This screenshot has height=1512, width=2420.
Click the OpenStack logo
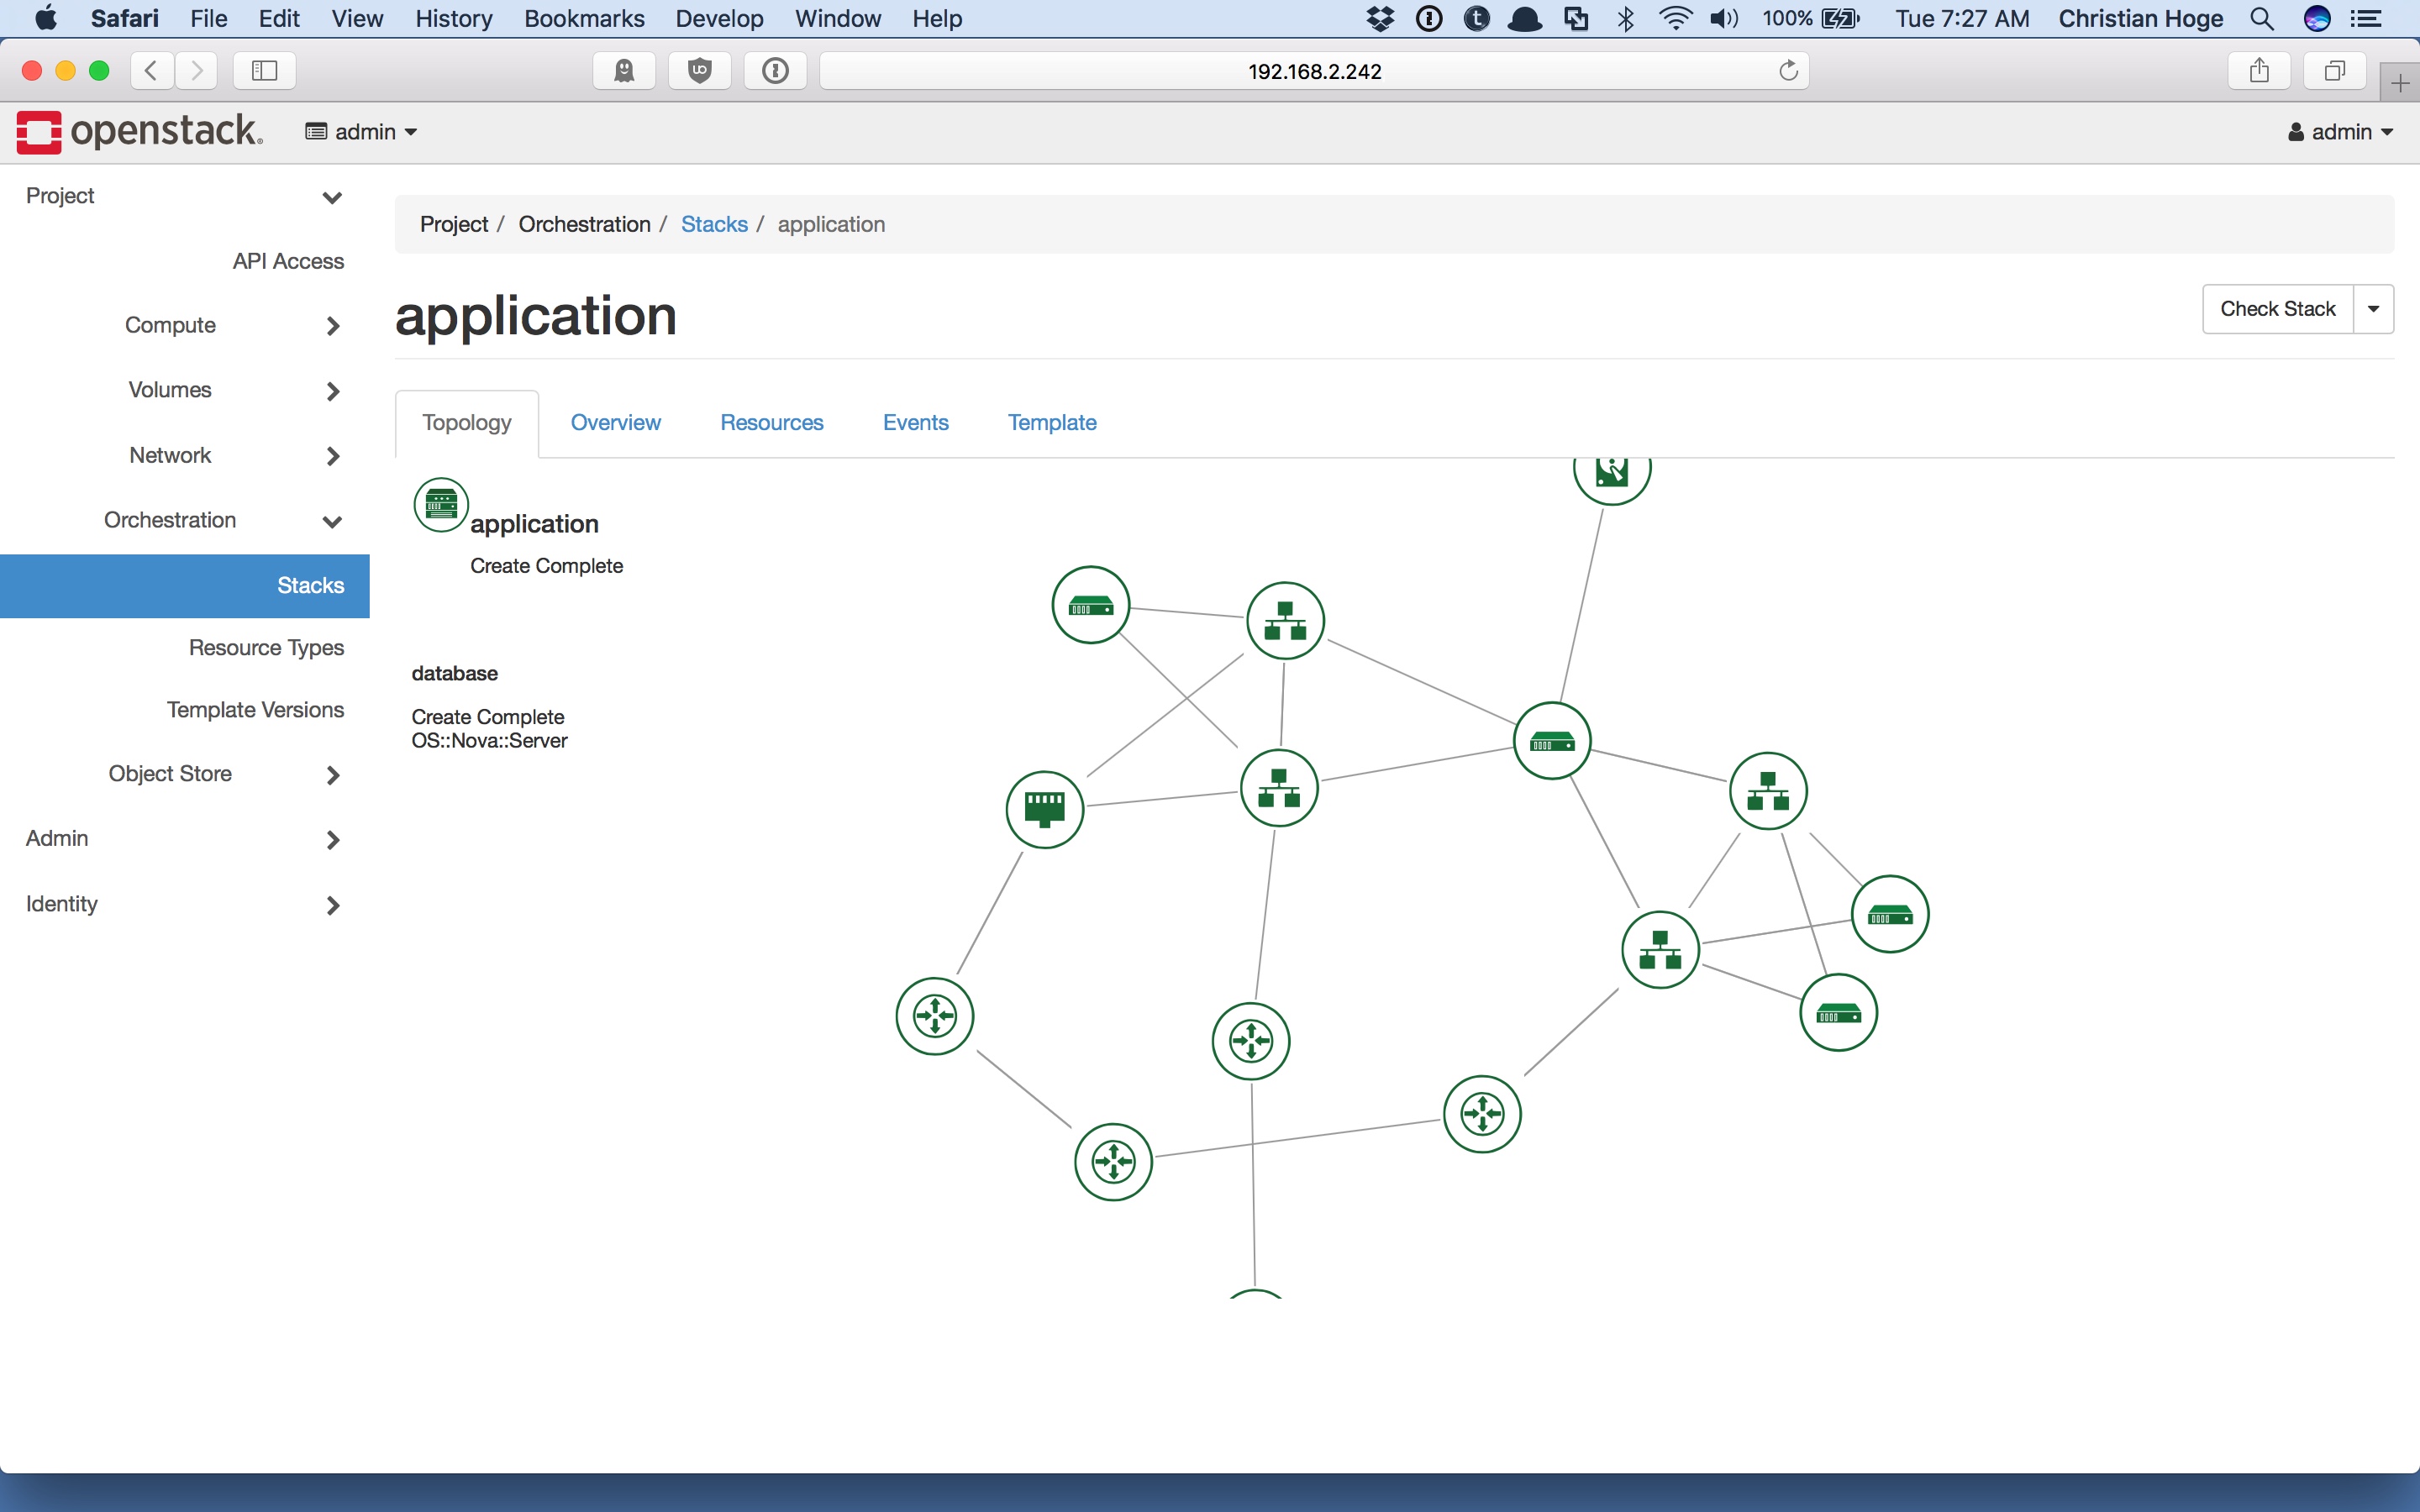(x=140, y=132)
